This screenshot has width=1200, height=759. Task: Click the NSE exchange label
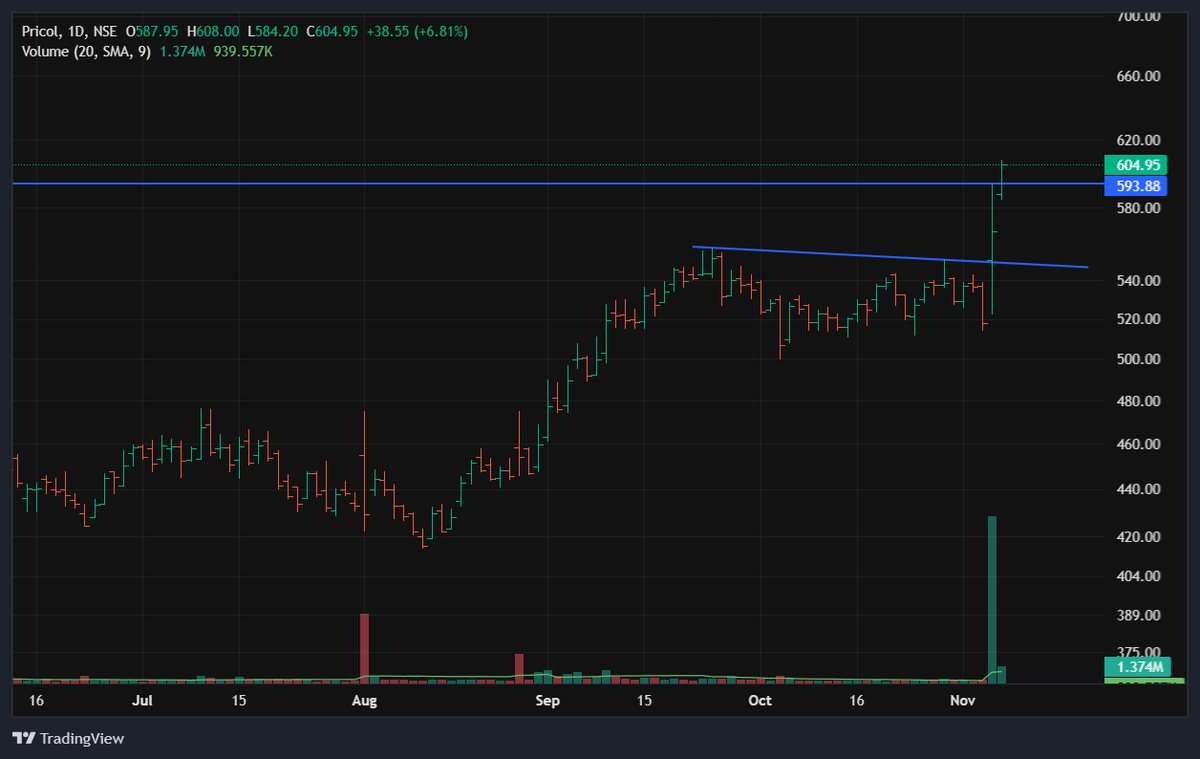[104, 32]
